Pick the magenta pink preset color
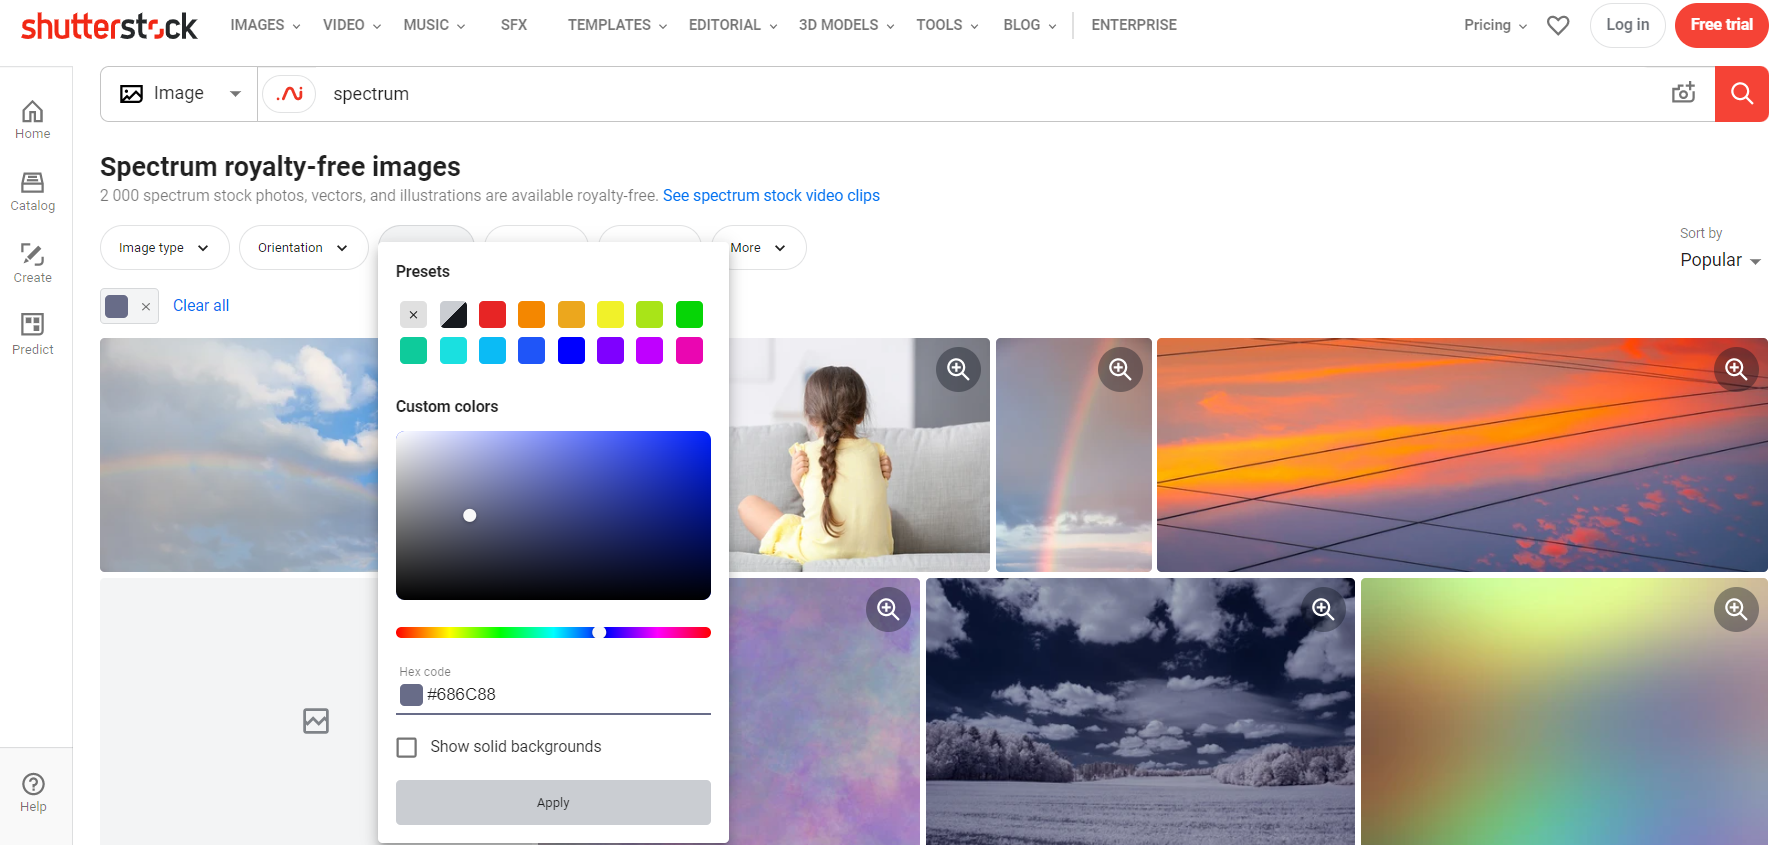The image size is (1781, 845). 689,351
